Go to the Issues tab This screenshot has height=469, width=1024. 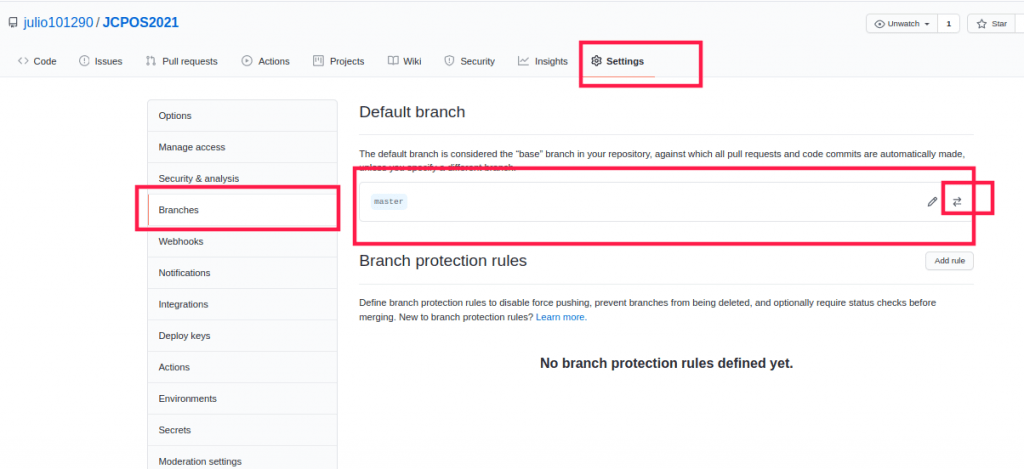[x=100, y=61]
